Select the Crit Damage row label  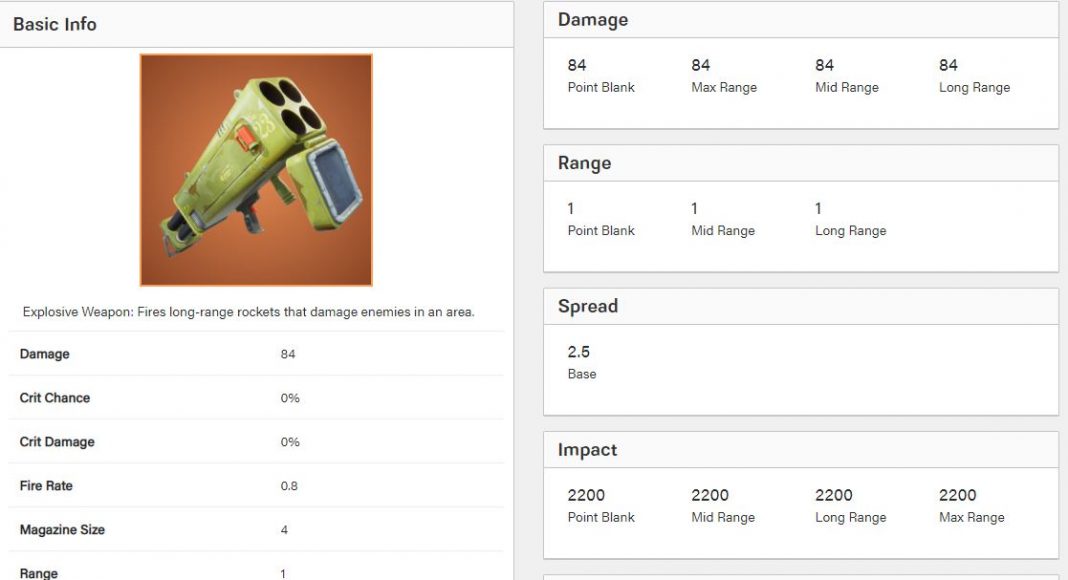[57, 442]
